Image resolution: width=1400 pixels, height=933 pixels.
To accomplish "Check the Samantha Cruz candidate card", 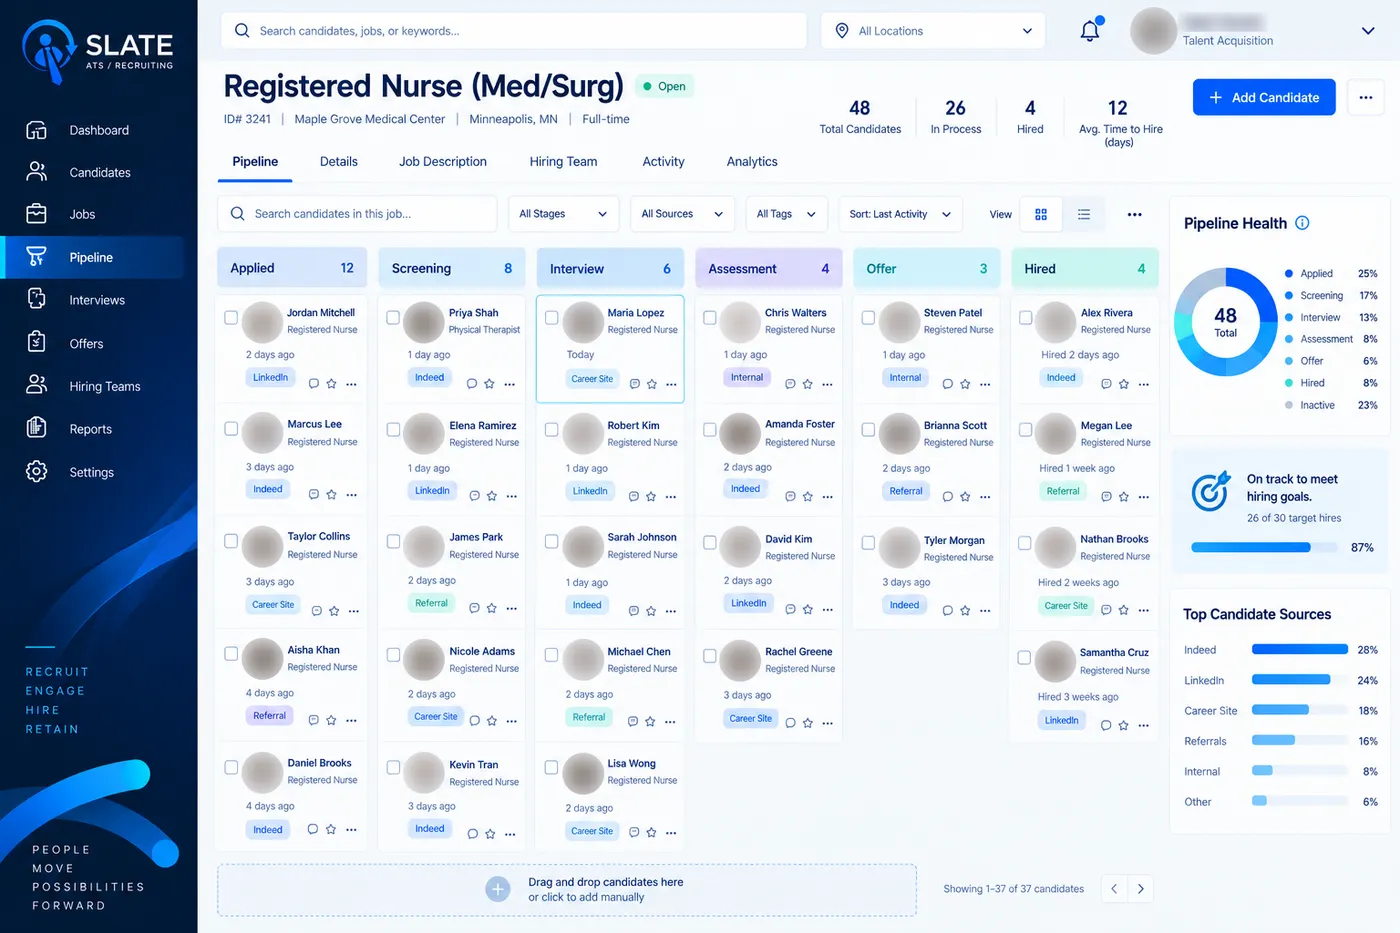I will [x=1024, y=658].
